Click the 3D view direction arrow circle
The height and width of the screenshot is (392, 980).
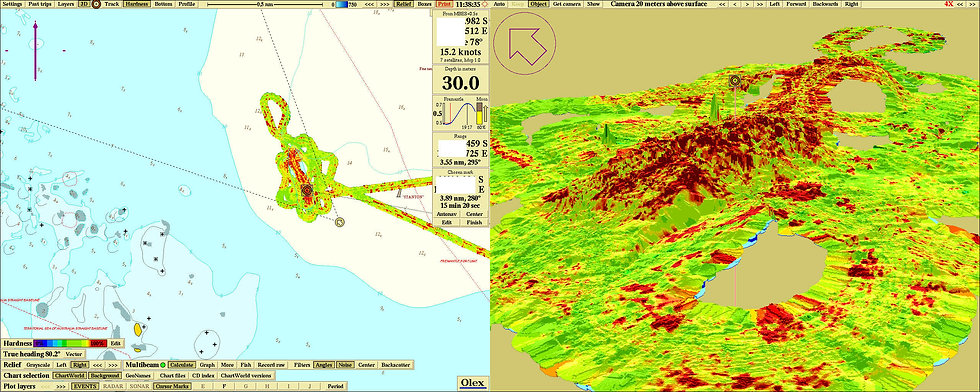tap(524, 44)
